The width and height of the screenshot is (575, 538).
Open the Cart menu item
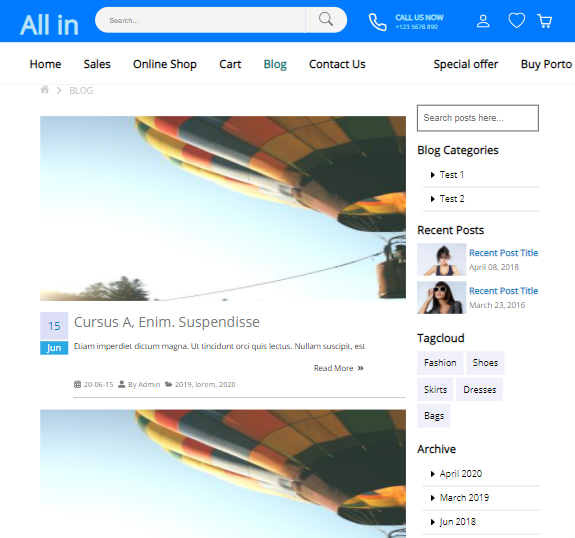[230, 64]
